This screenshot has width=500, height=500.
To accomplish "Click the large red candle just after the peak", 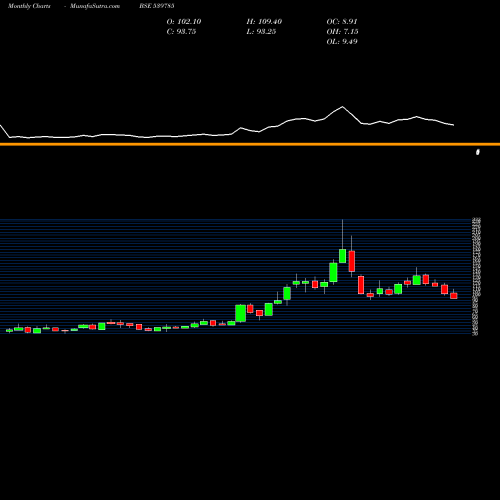I will [x=352, y=261].
